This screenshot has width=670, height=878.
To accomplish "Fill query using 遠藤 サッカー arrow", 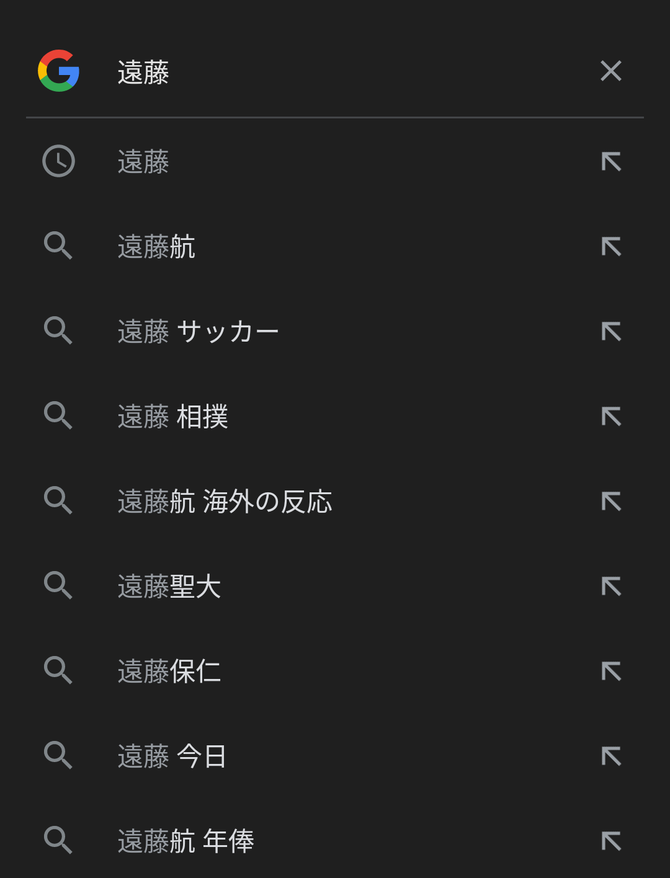I will [610, 332].
